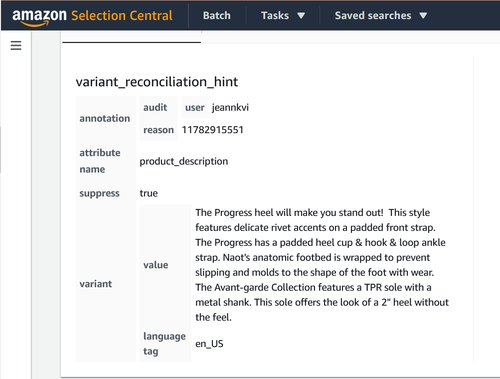Go to Selection Central home title
The image size is (500, 379).
tap(122, 16)
